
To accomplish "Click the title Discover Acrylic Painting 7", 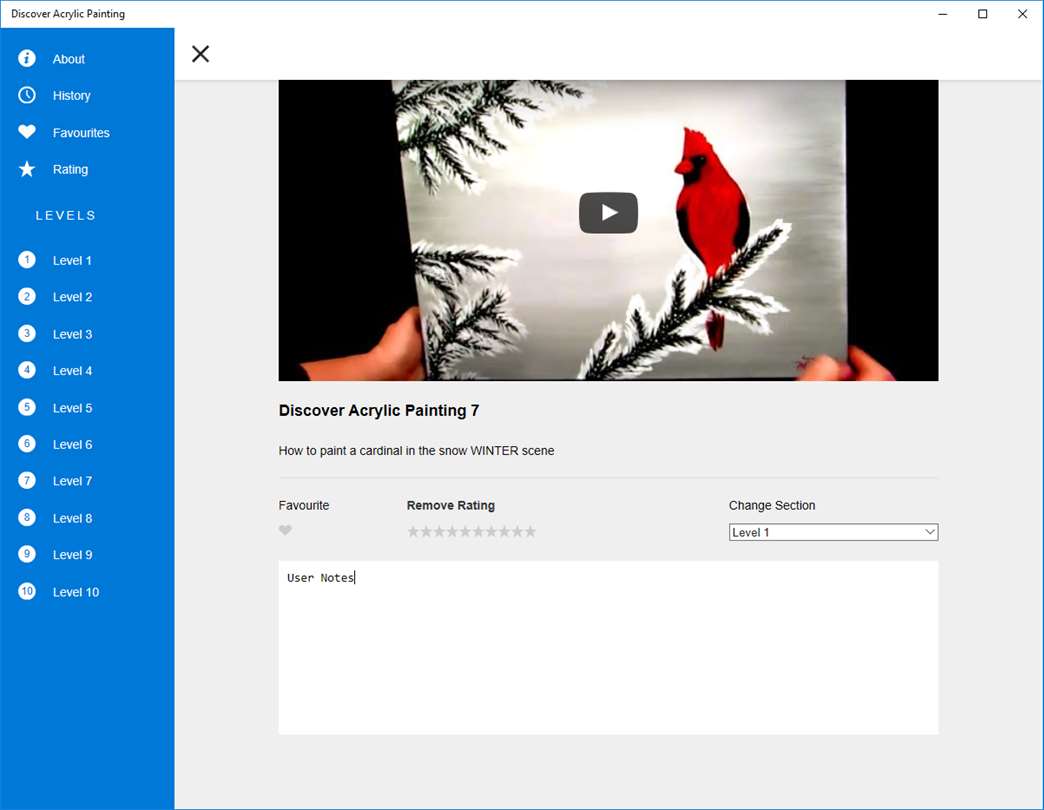I will click(379, 410).
